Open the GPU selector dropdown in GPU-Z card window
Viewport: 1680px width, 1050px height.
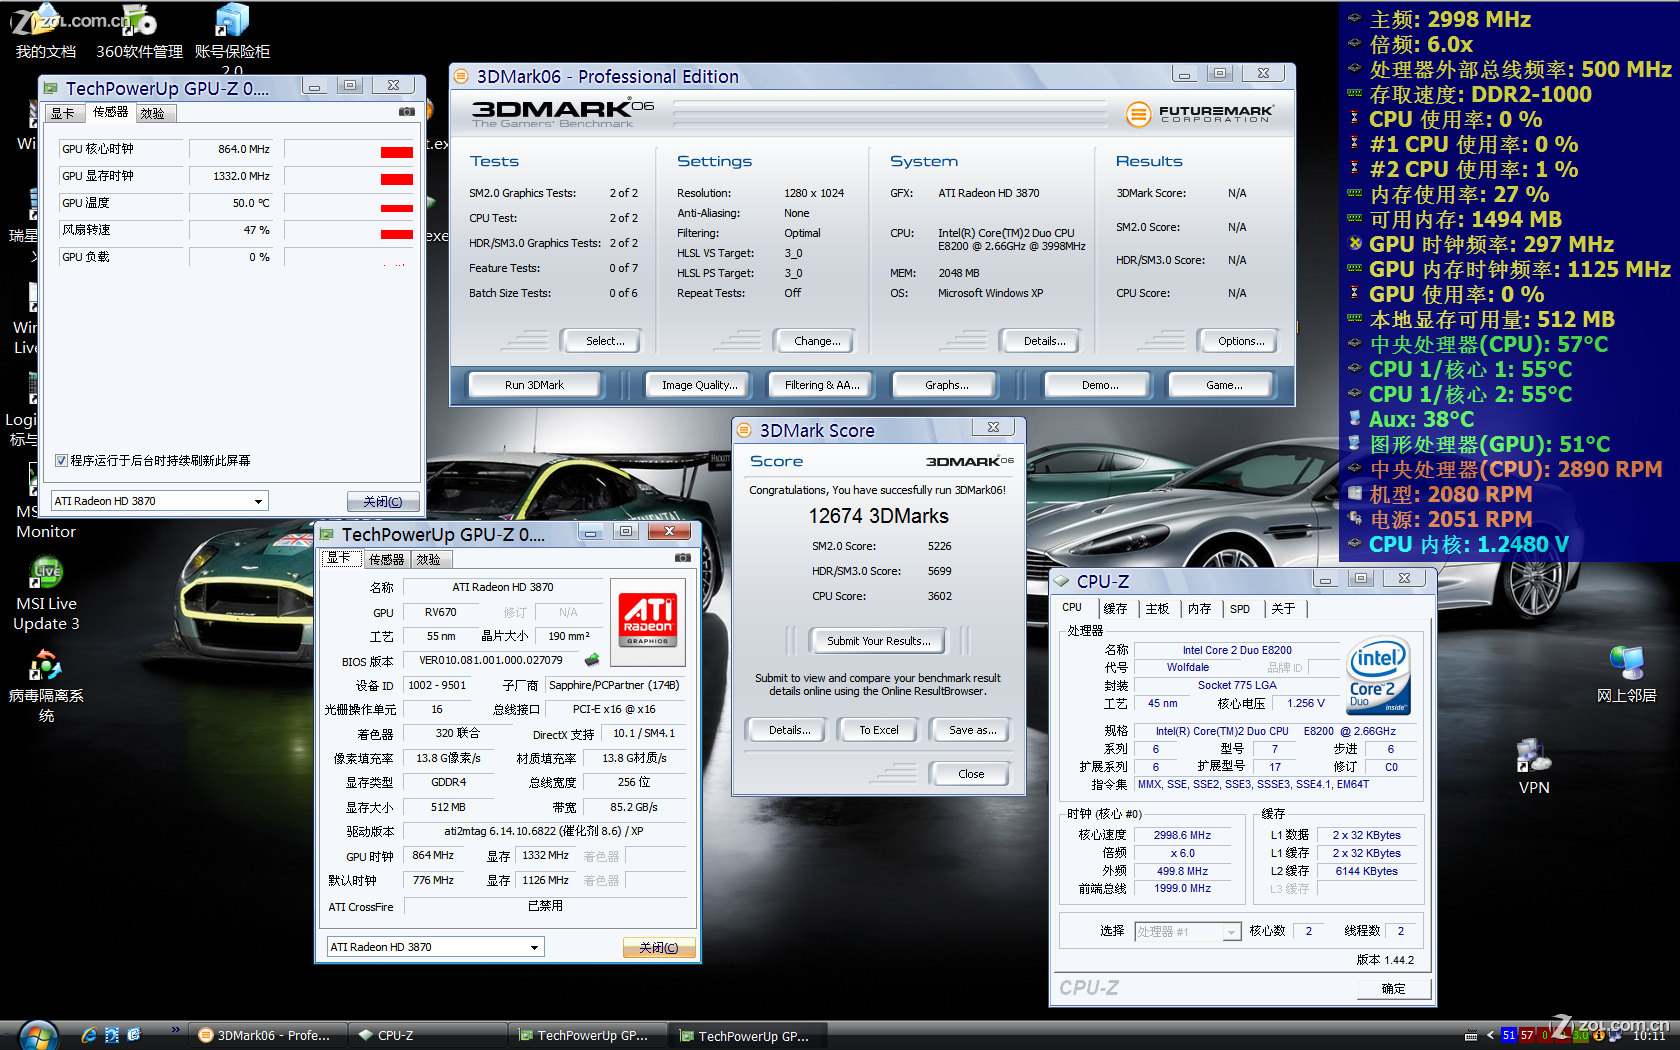pos(534,947)
